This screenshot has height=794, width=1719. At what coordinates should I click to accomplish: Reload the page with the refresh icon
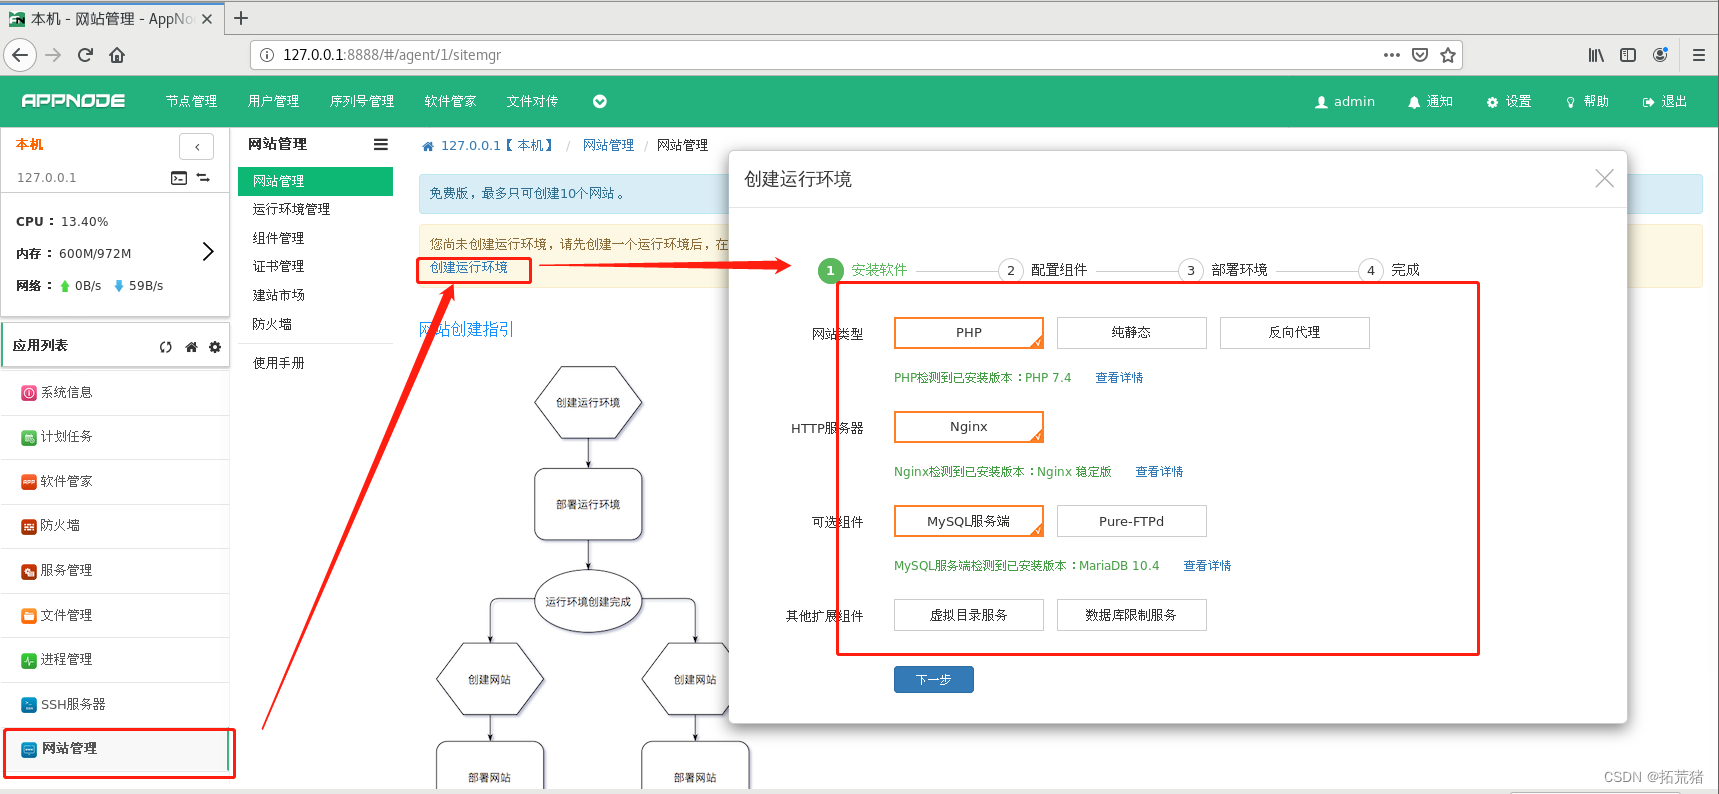coord(85,55)
